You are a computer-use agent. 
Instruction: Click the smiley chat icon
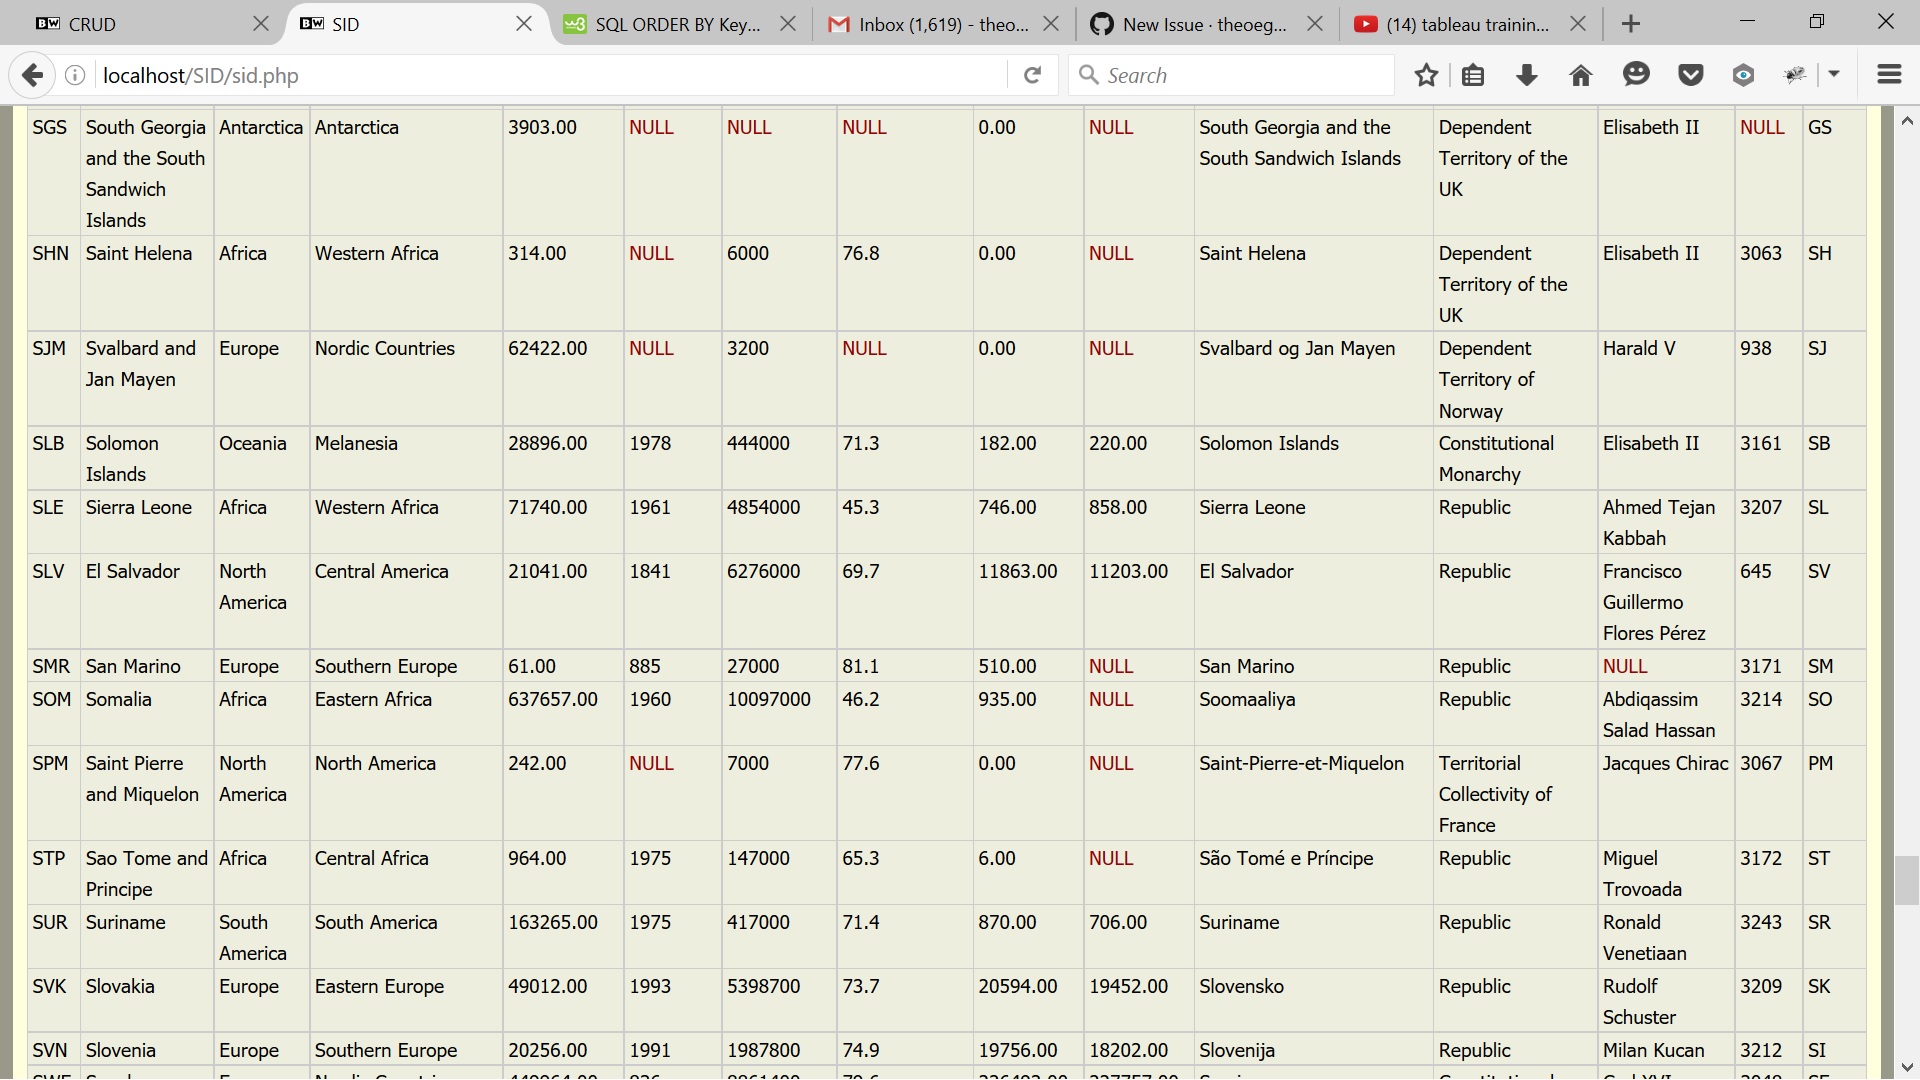[1636, 75]
